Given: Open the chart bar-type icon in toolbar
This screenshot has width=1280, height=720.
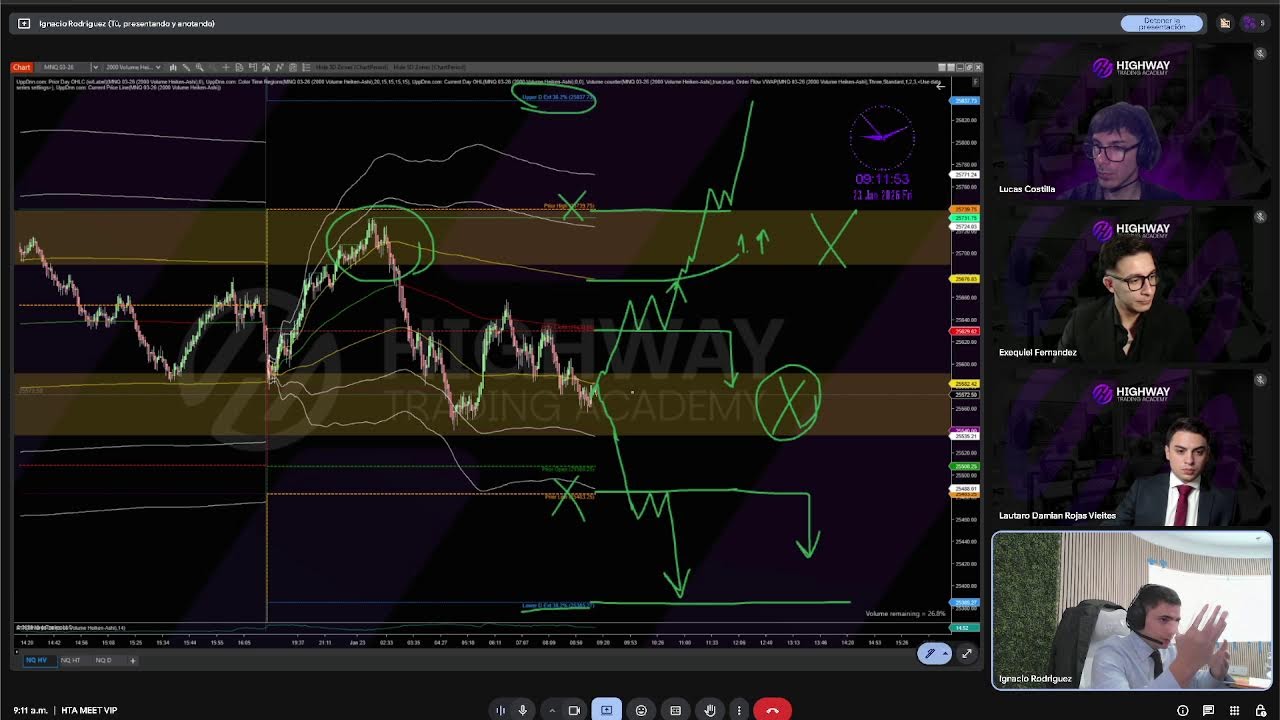Looking at the screenshot, I should 173,67.
